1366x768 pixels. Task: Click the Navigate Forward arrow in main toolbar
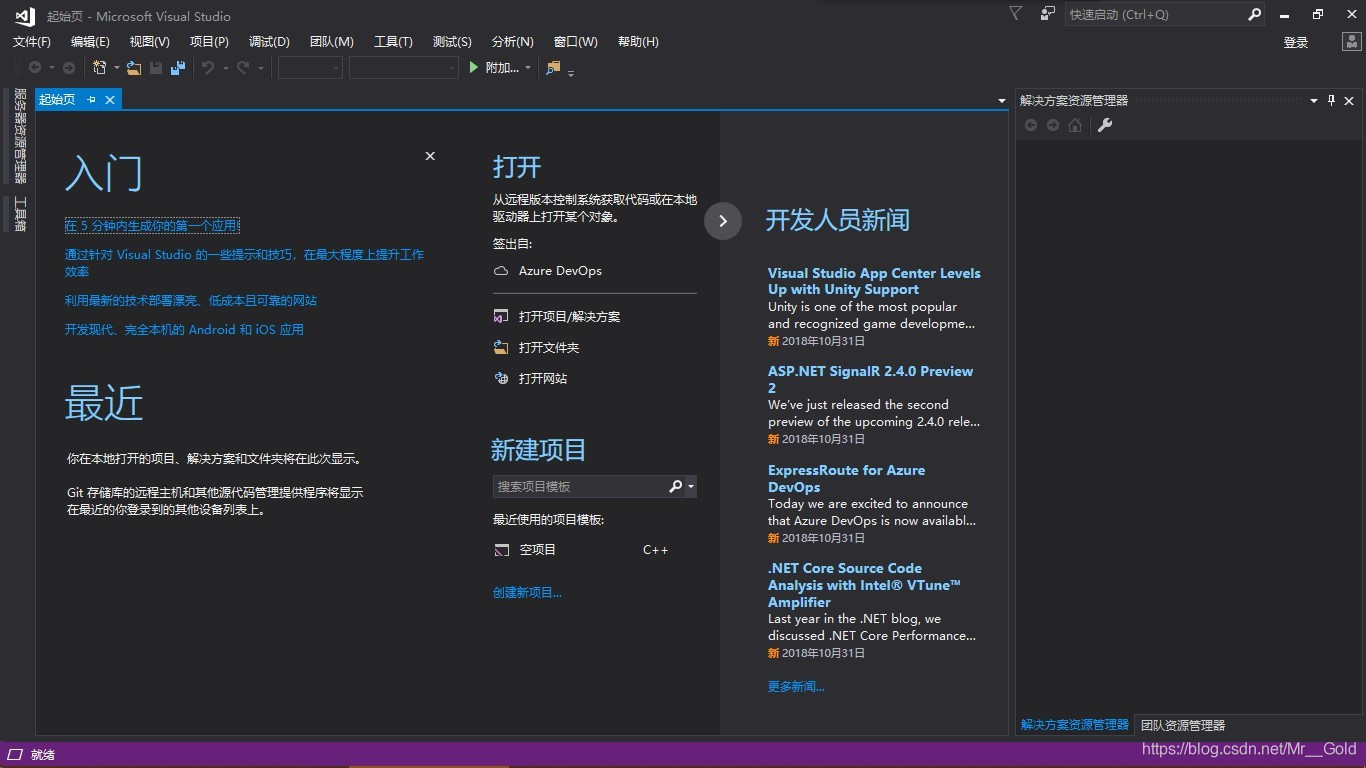69,68
